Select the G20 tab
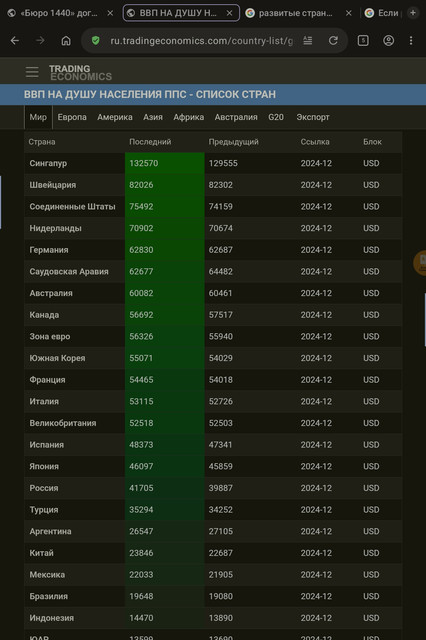The width and height of the screenshot is (426, 640). point(276,117)
